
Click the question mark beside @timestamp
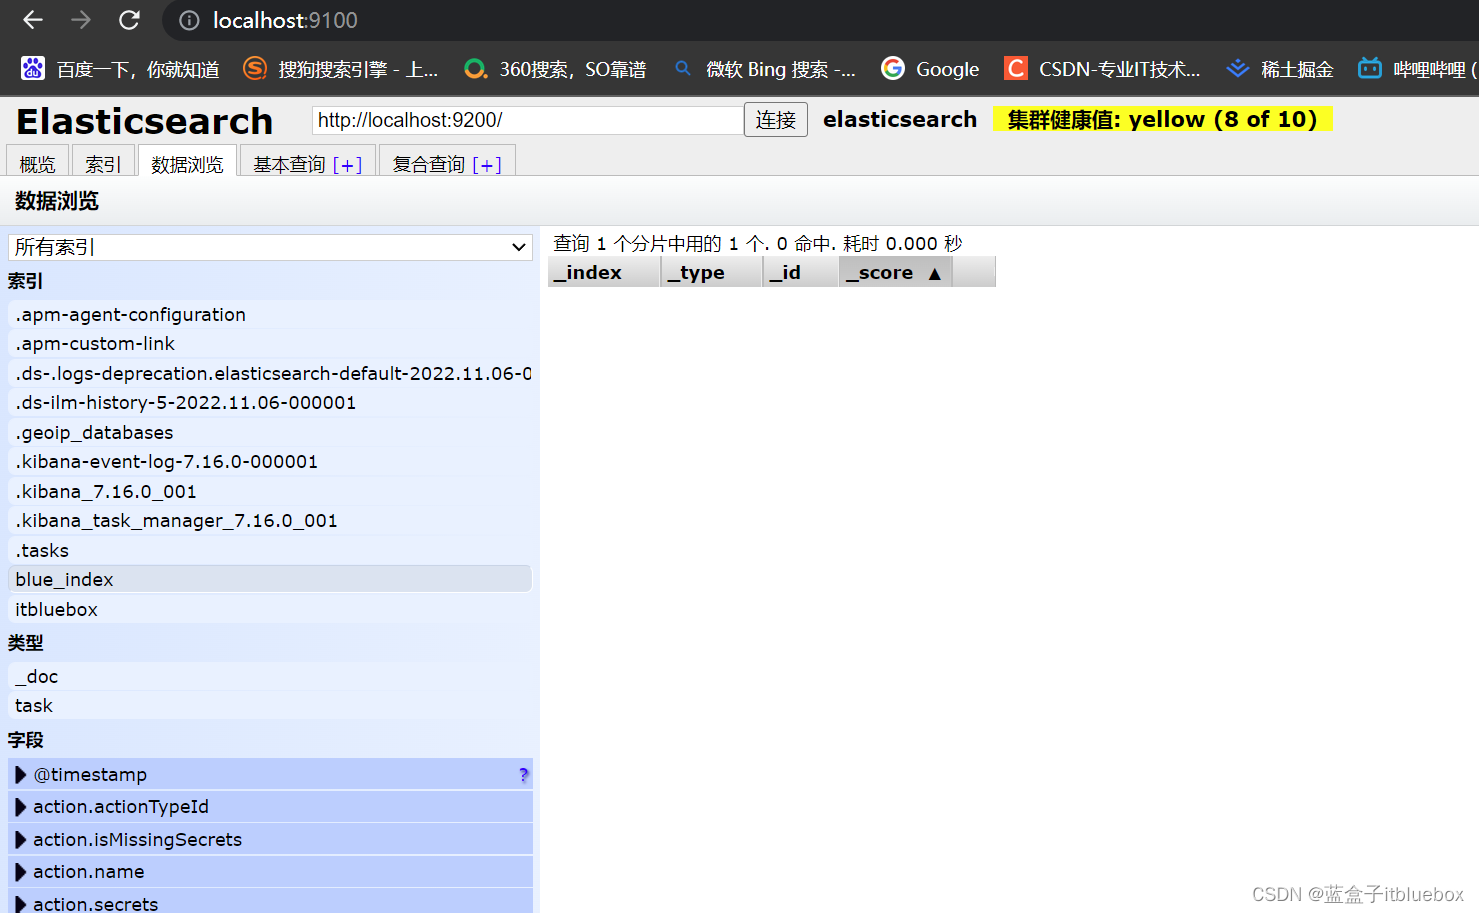(524, 774)
